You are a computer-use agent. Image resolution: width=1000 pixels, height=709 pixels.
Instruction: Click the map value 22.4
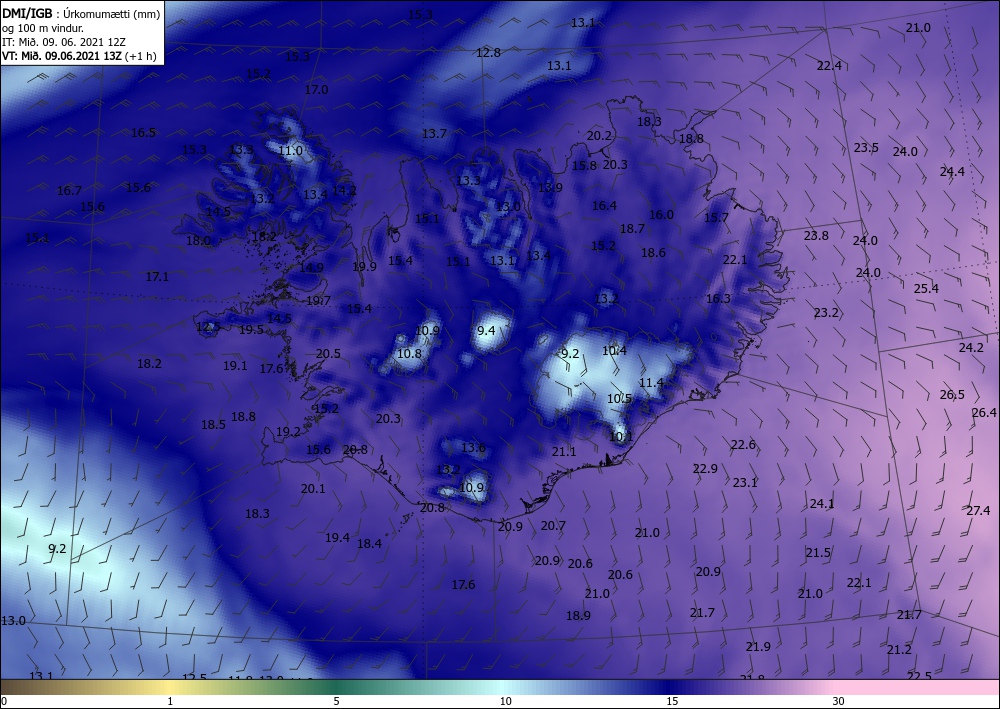click(828, 66)
